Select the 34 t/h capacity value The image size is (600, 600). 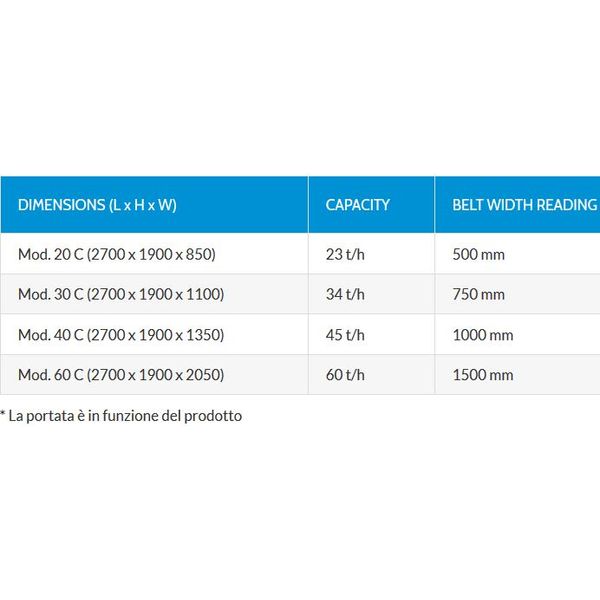pos(345,294)
